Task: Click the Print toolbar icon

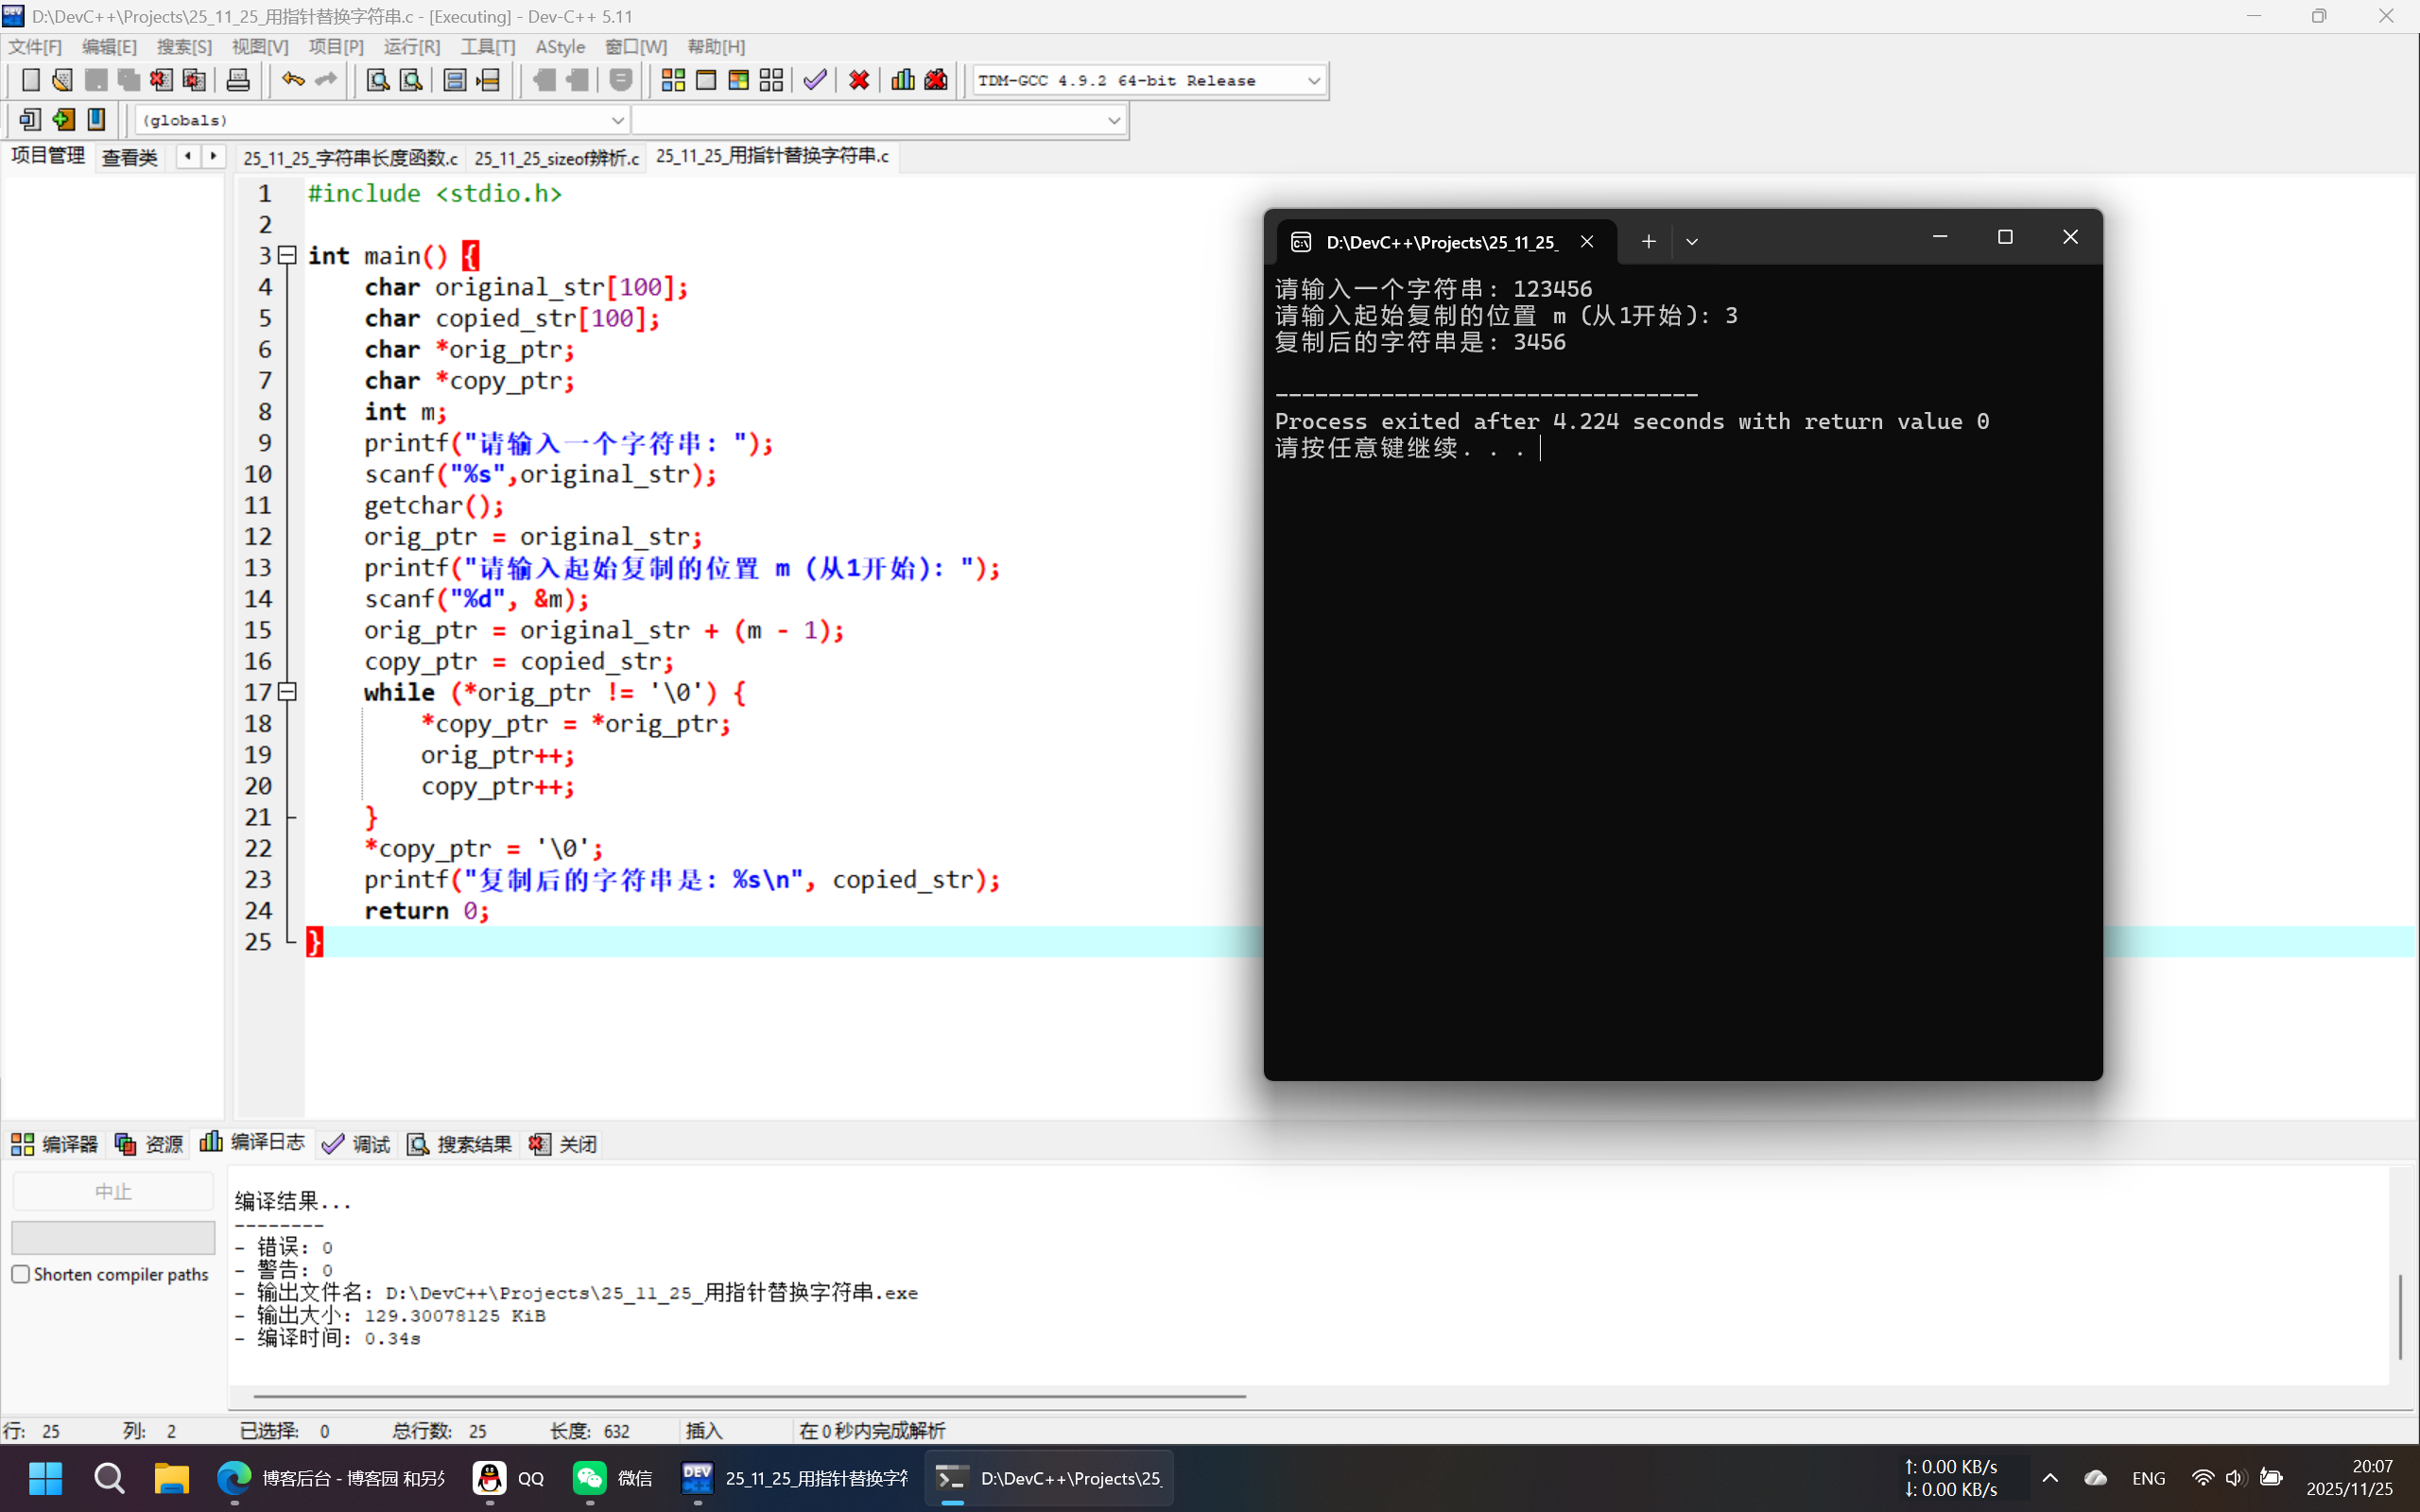Action: tap(238, 80)
